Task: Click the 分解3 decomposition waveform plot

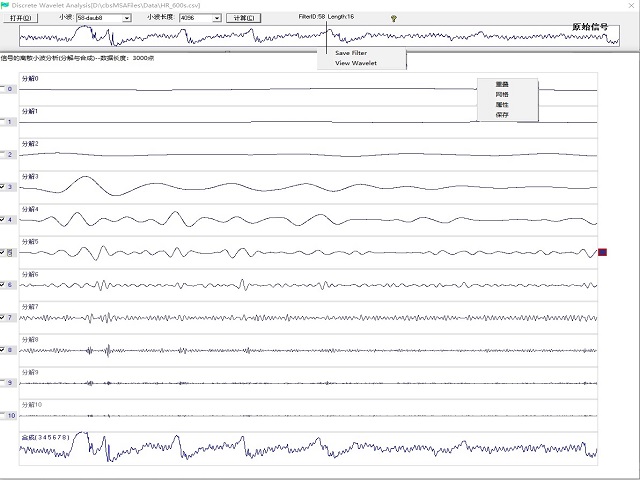Action: (x=308, y=187)
